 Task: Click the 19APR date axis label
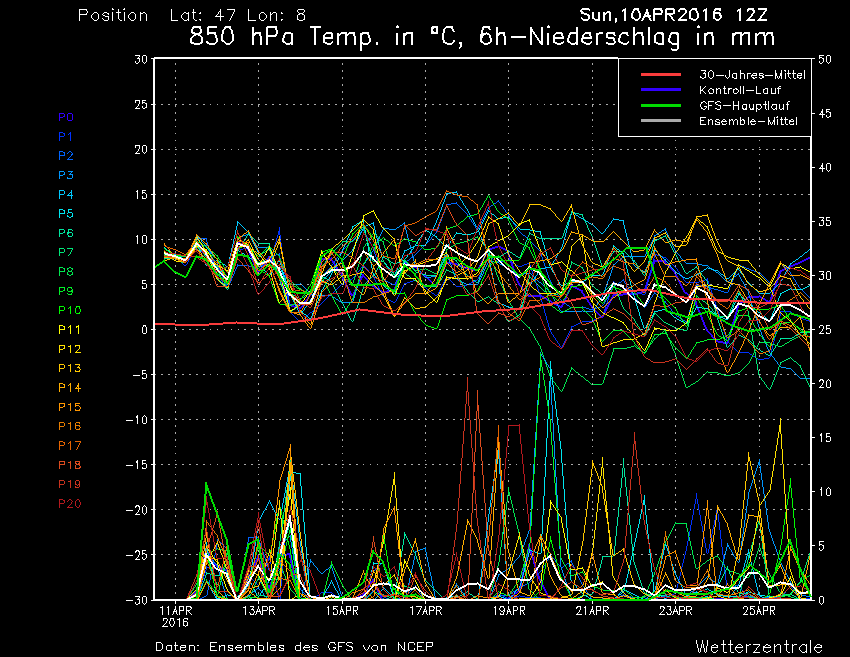509,609
